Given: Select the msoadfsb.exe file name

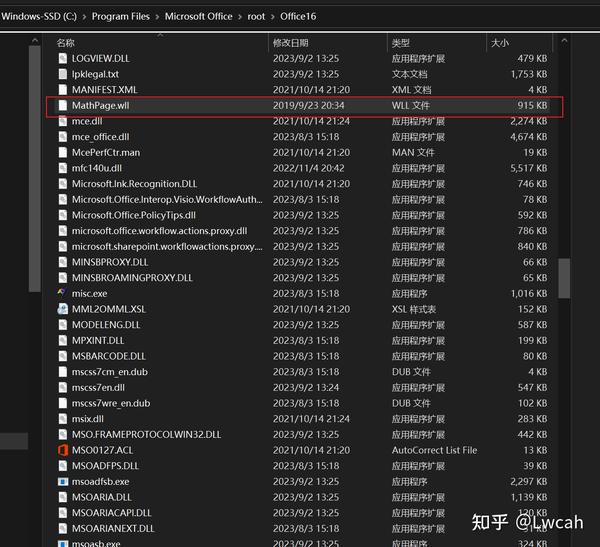Looking at the screenshot, I should (101, 482).
